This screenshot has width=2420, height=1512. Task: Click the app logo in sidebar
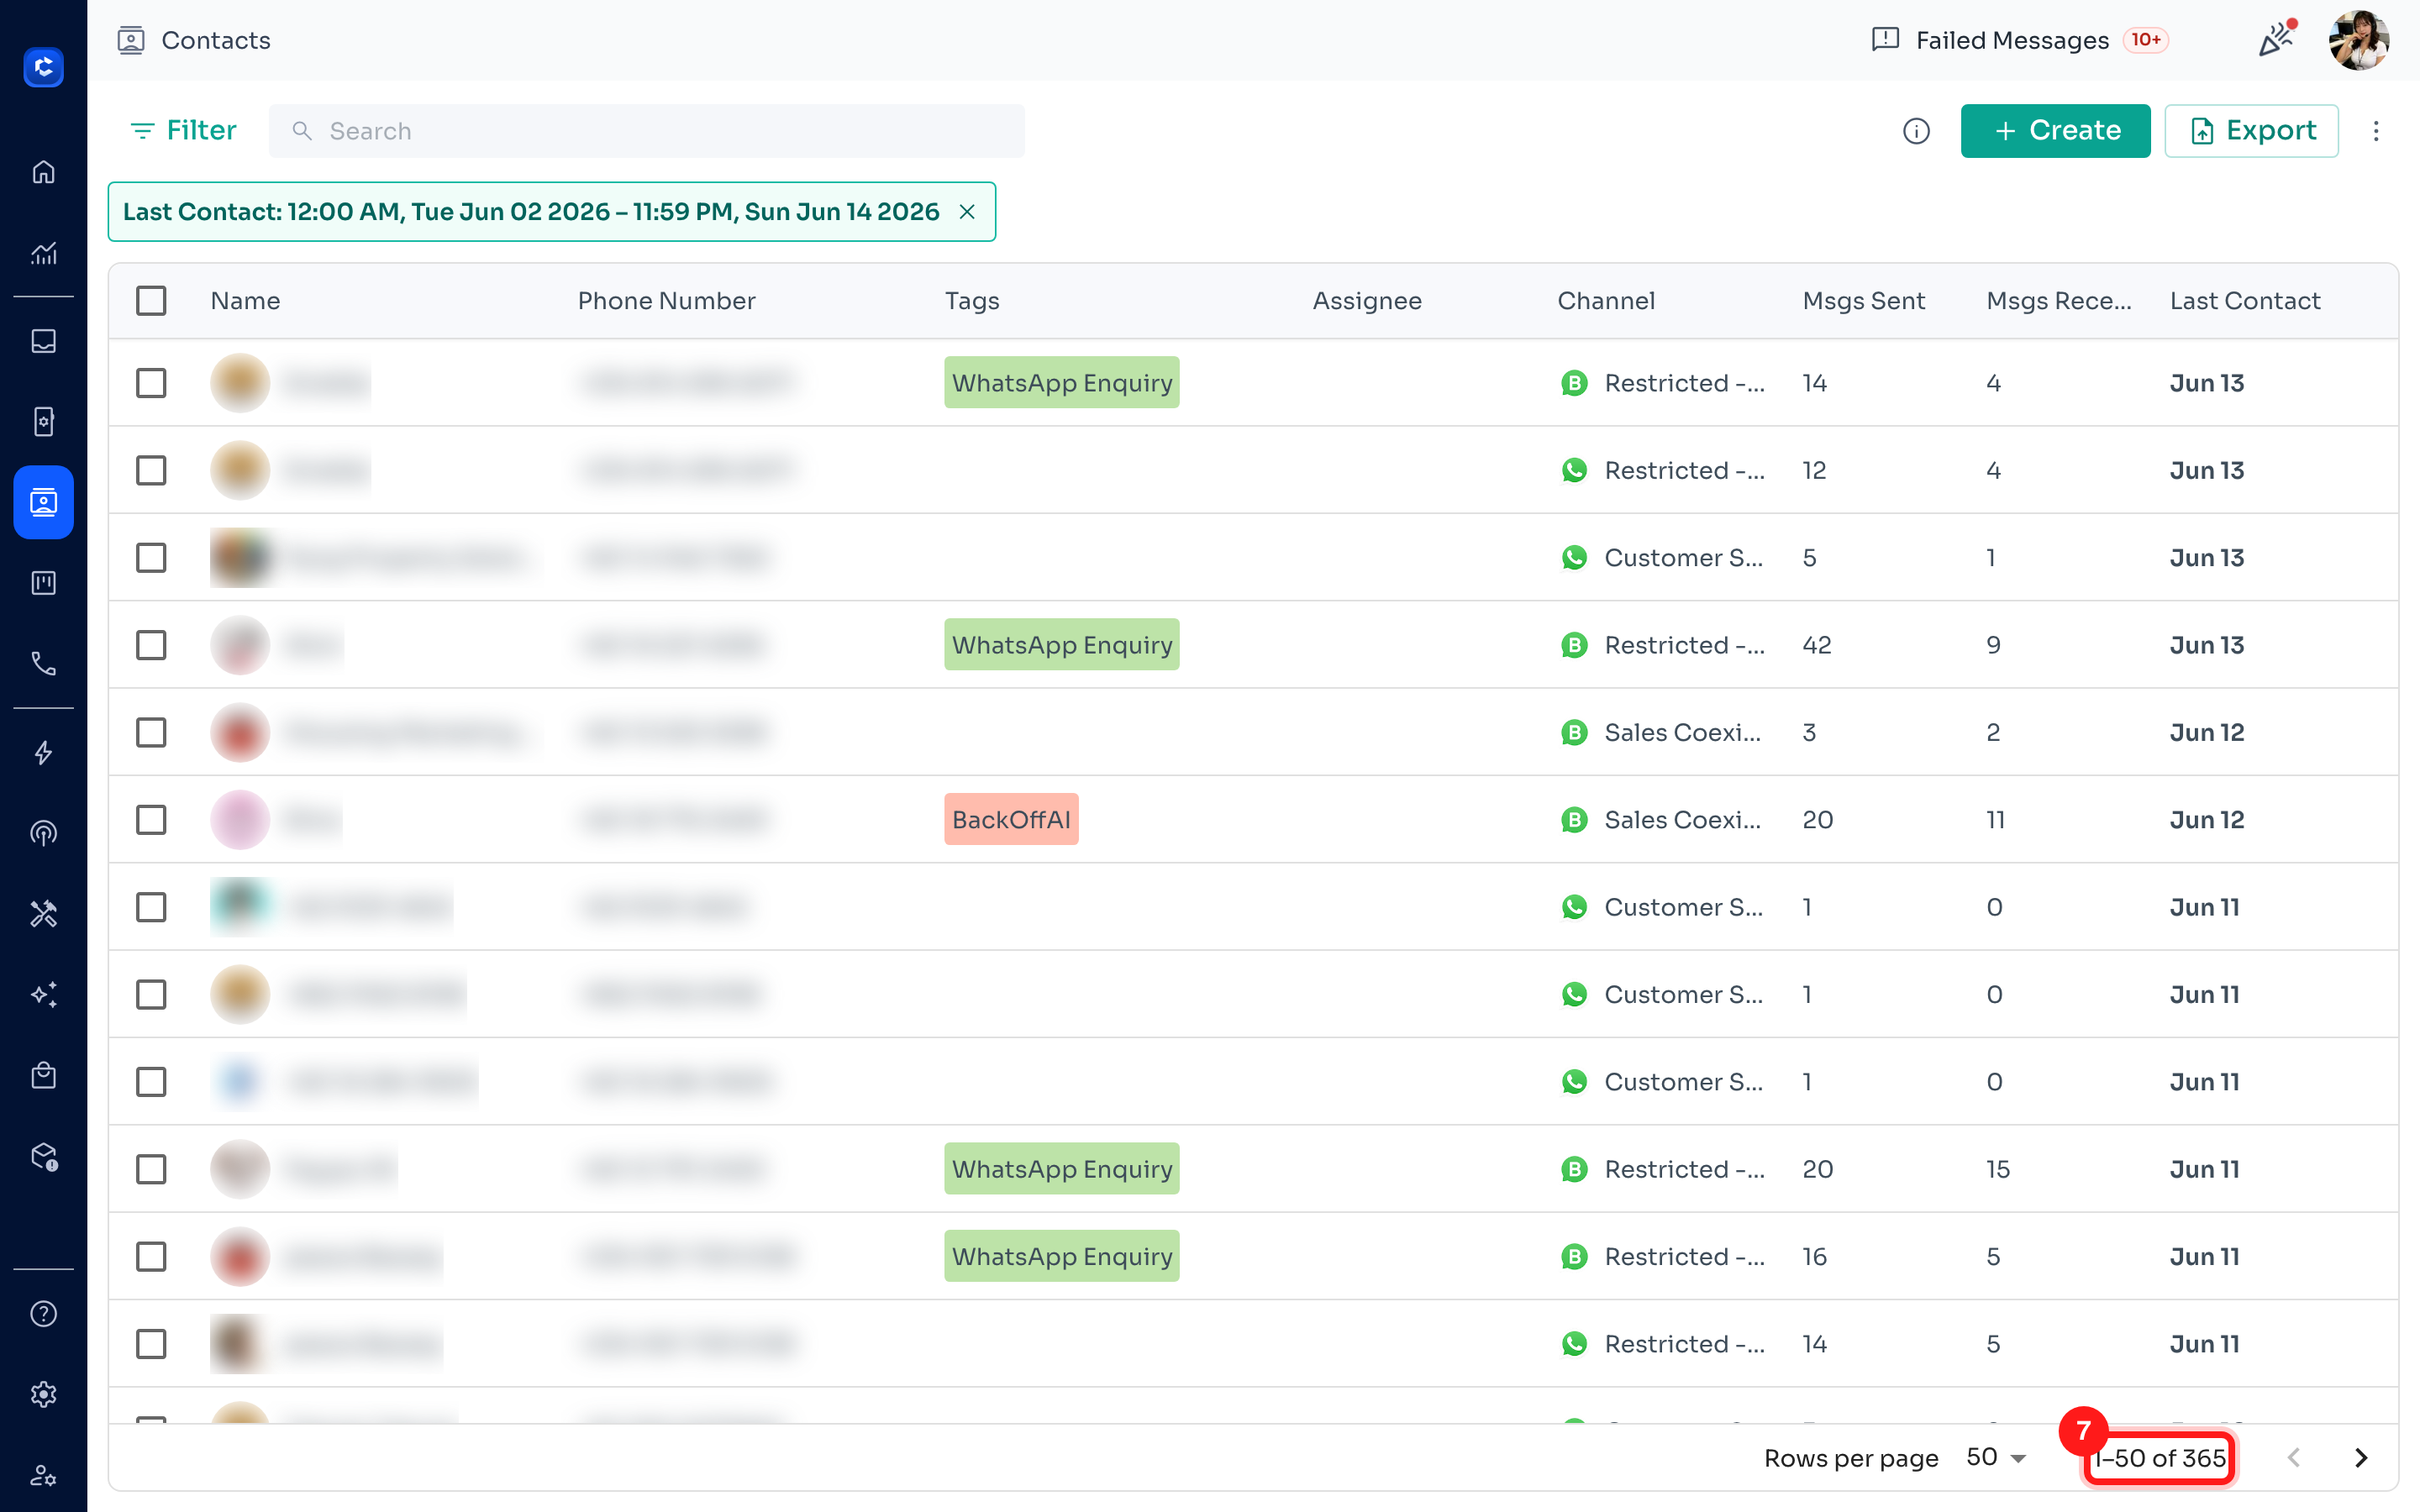tap(43, 67)
